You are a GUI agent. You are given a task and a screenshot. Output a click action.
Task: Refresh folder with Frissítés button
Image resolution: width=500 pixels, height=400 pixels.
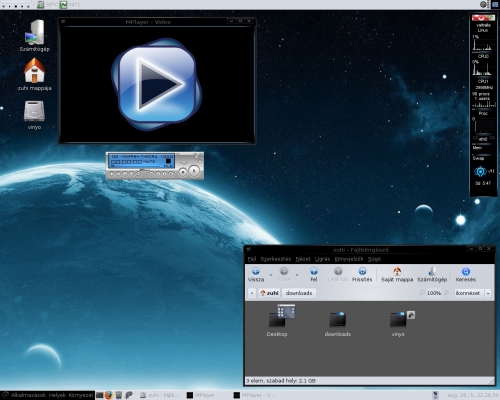click(362, 274)
